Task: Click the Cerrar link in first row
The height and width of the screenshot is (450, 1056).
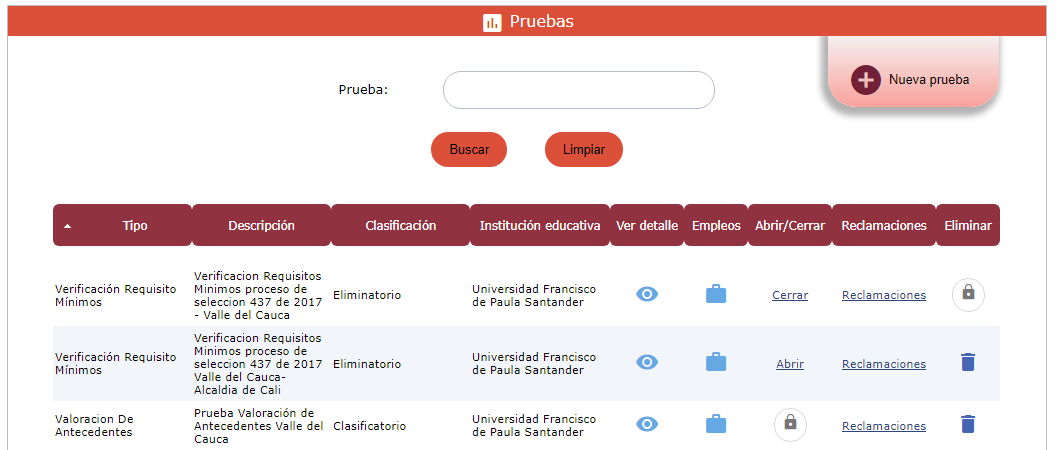Action: [x=790, y=295]
